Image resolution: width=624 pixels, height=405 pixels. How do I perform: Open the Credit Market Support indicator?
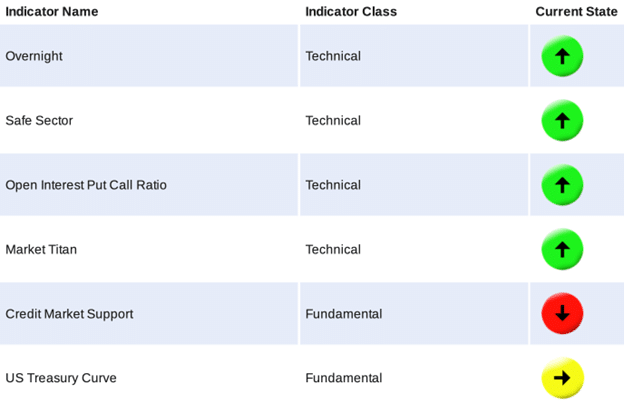[69, 314]
